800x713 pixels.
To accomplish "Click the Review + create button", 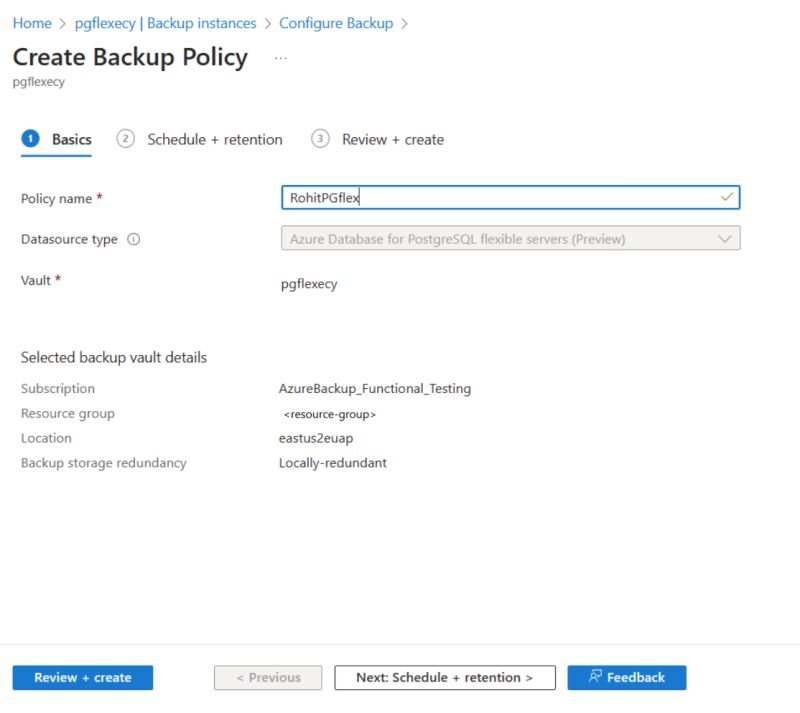I will [81, 677].
